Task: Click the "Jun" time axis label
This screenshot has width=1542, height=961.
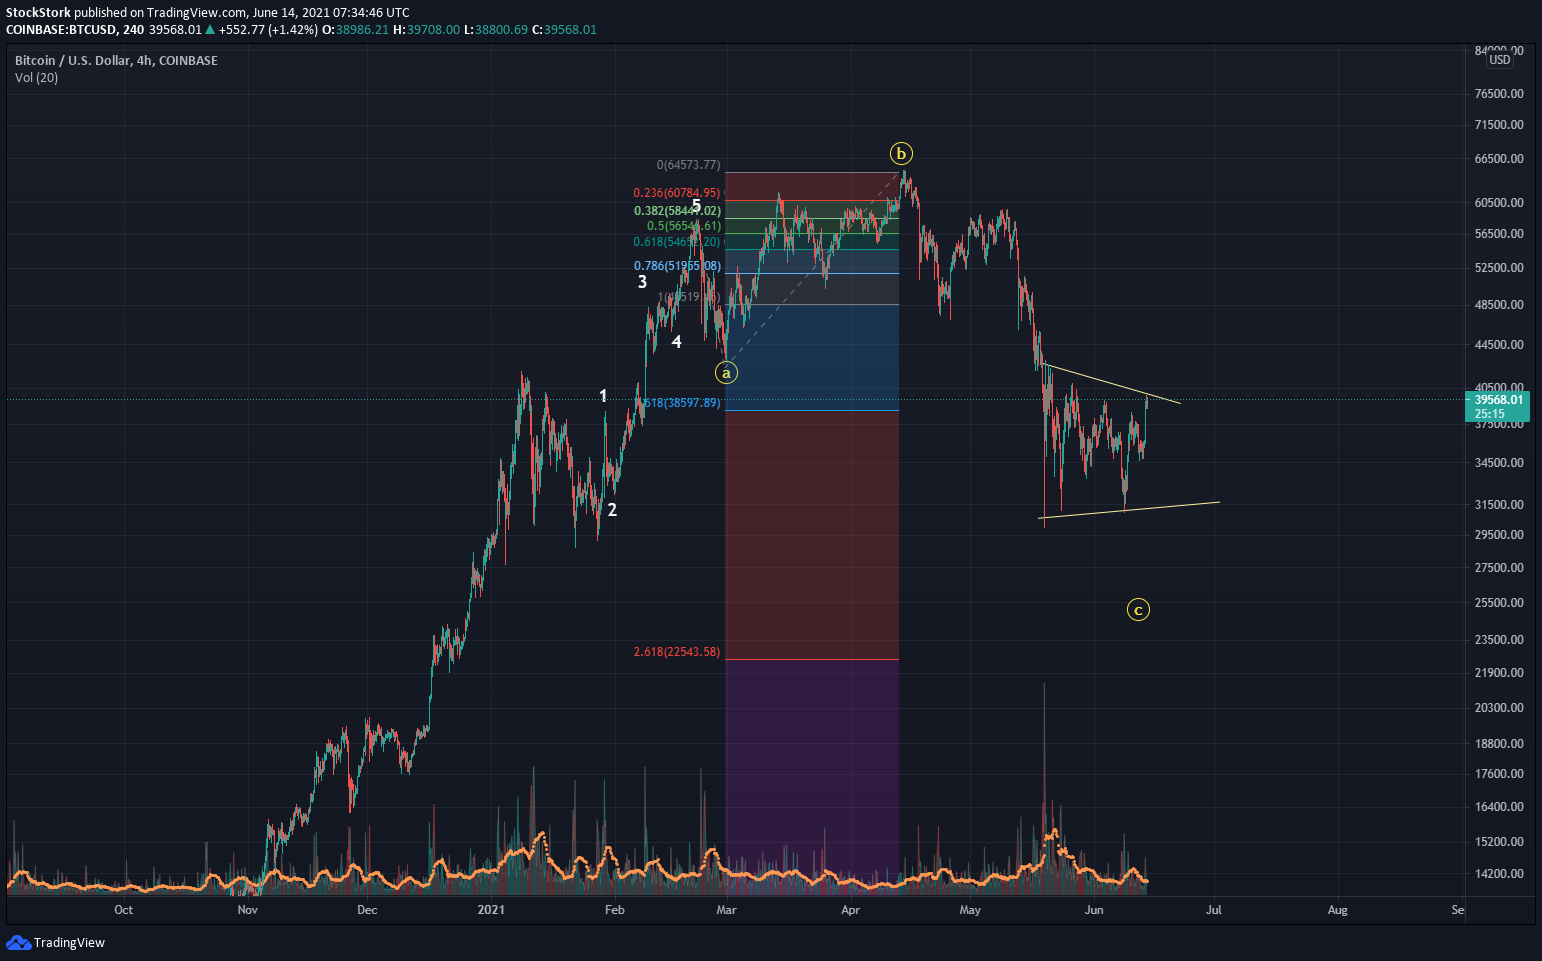Action: (1094, 910)
